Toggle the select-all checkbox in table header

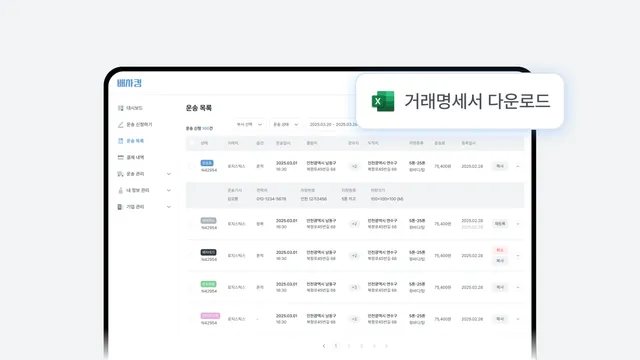(192, 143)
